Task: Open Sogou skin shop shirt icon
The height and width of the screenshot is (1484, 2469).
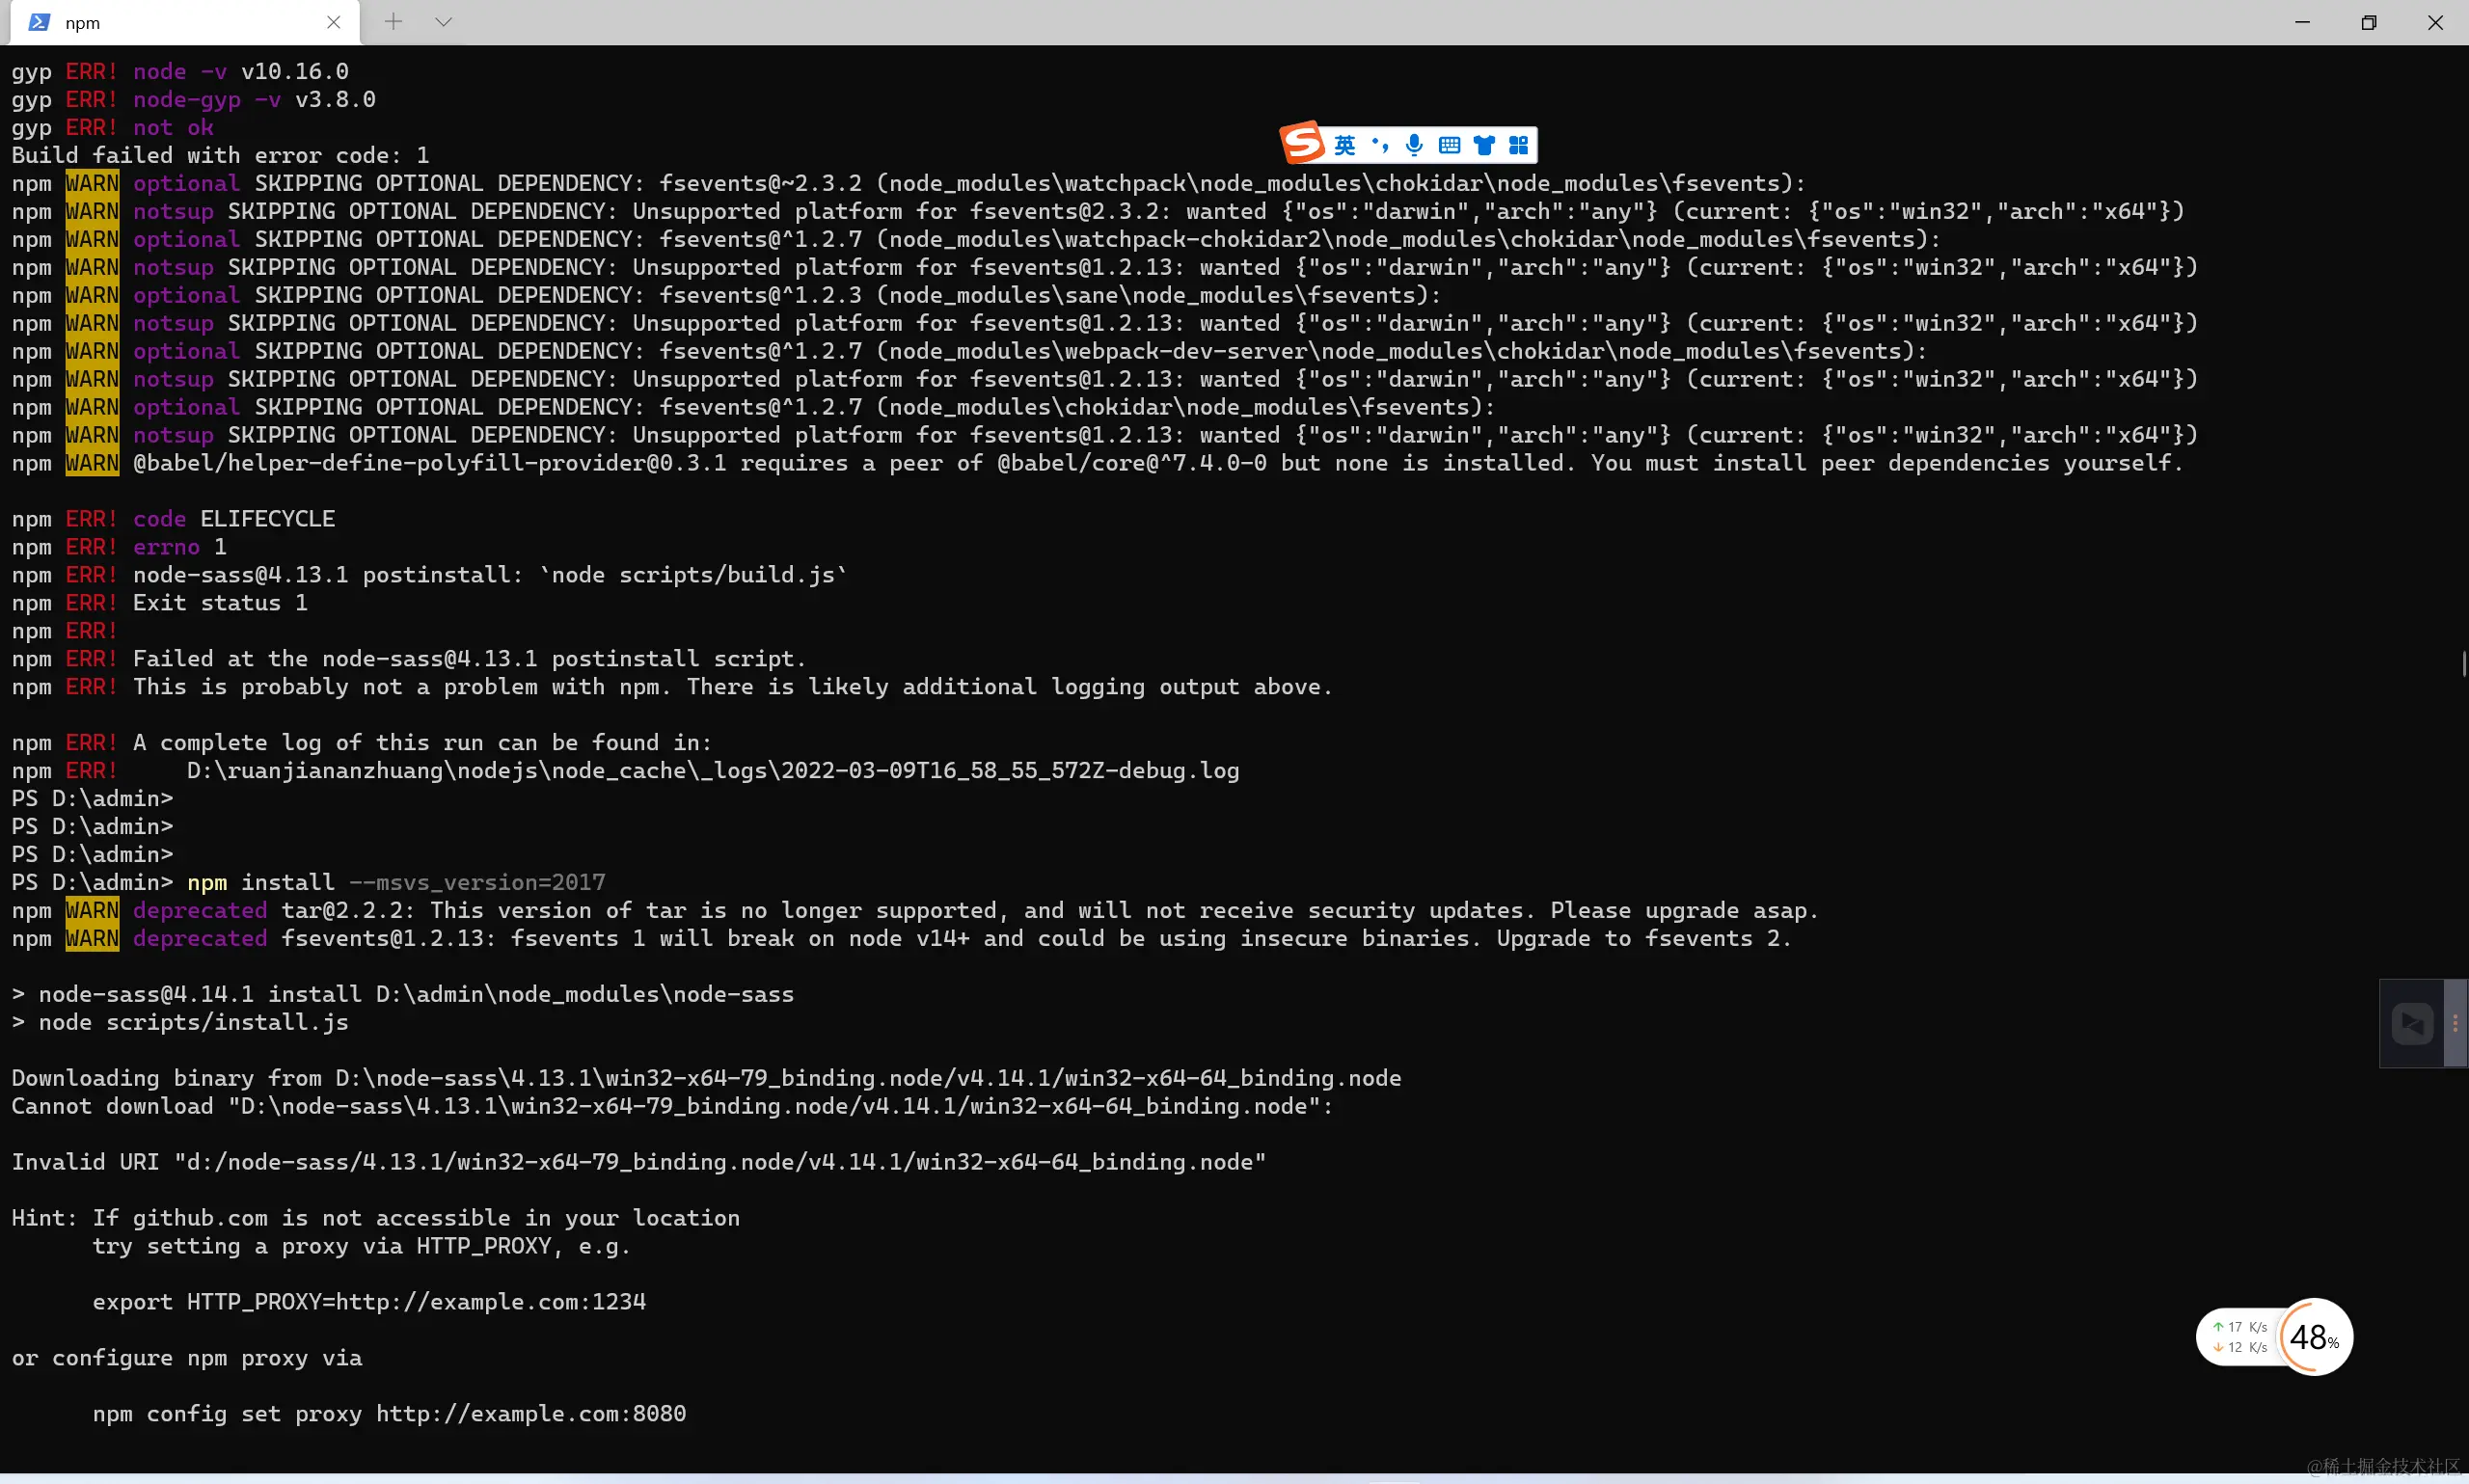Action: click(1484, 146)
